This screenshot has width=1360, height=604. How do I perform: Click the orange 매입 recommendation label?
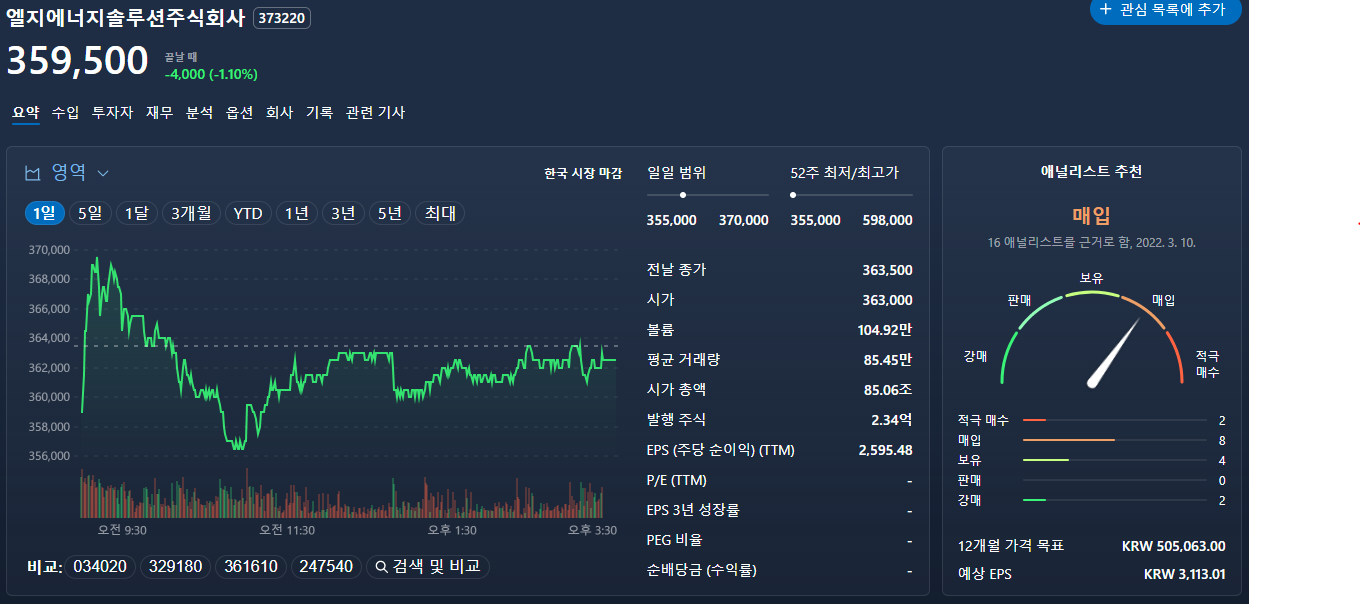1092,216
